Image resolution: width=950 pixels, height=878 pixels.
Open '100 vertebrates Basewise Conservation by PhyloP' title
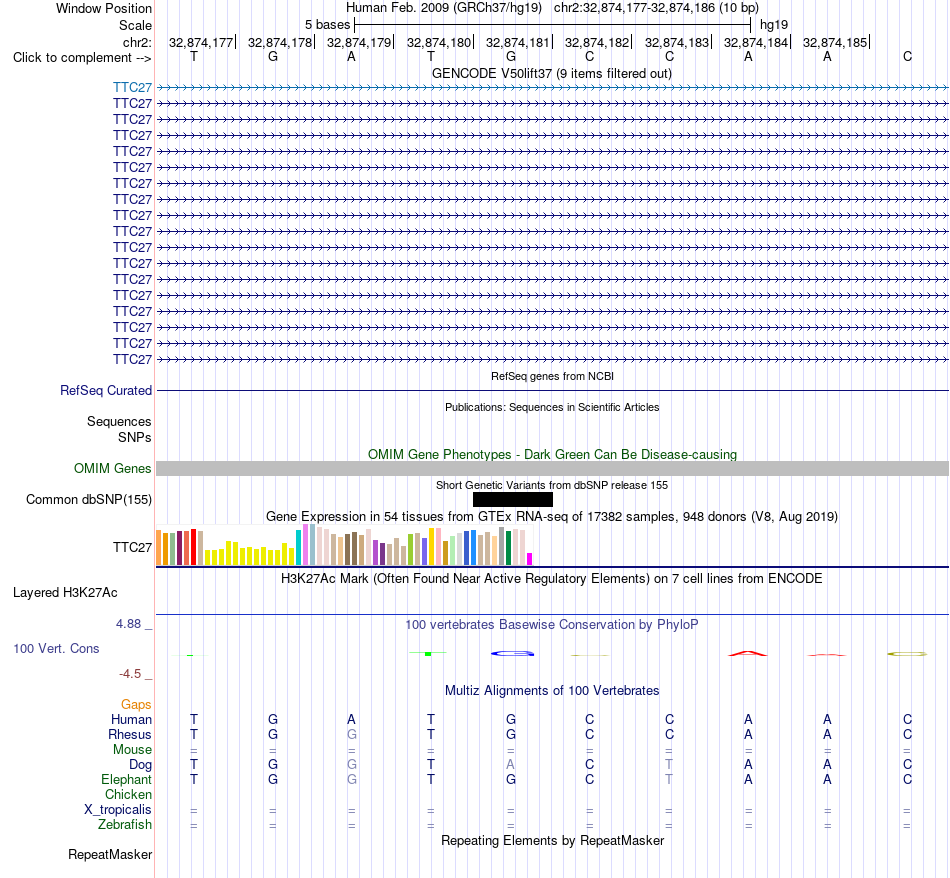[x=552, y=624]
